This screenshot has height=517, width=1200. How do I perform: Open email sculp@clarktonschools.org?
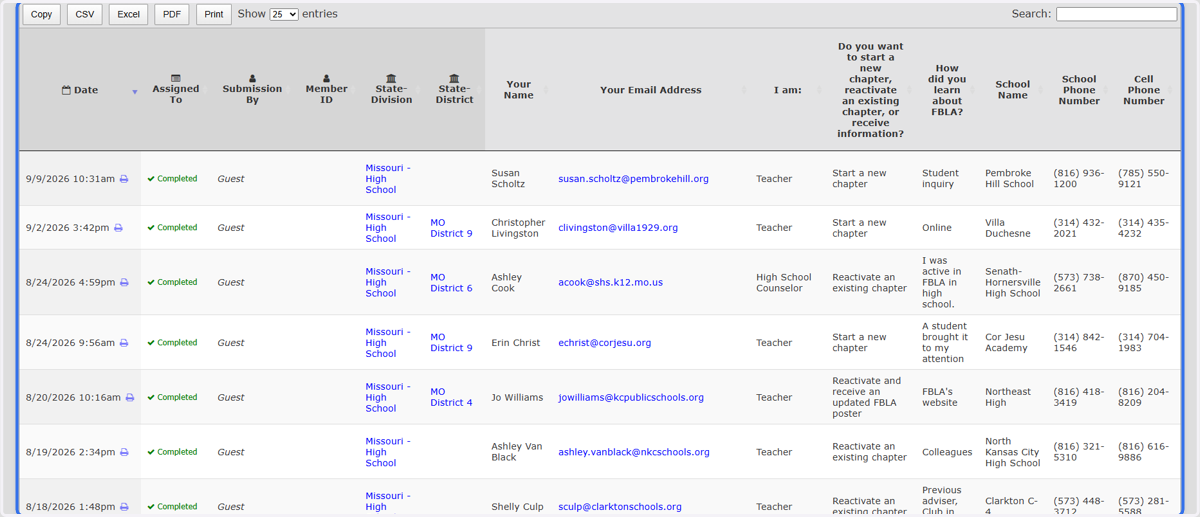click(620, 507)
